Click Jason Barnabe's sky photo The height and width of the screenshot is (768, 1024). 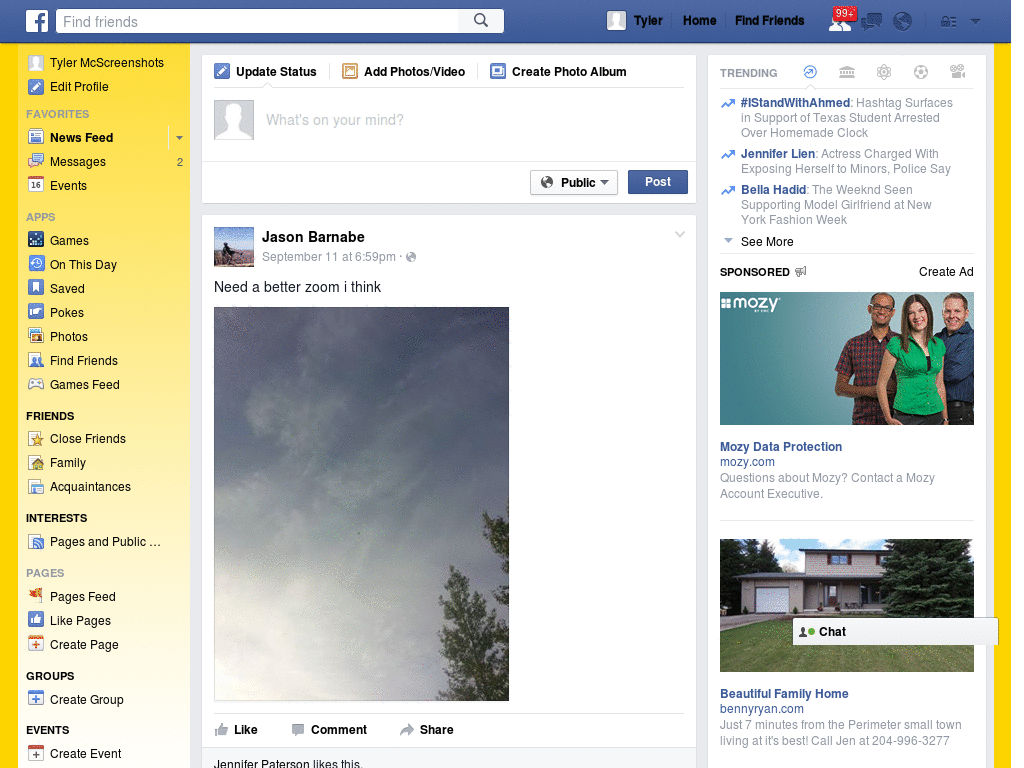pyautogui.click(x=361, y=503)
